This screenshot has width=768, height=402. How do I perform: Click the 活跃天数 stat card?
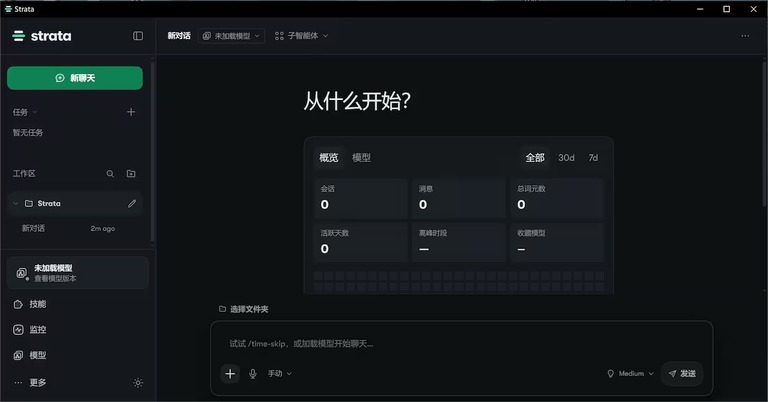[361, 242]
